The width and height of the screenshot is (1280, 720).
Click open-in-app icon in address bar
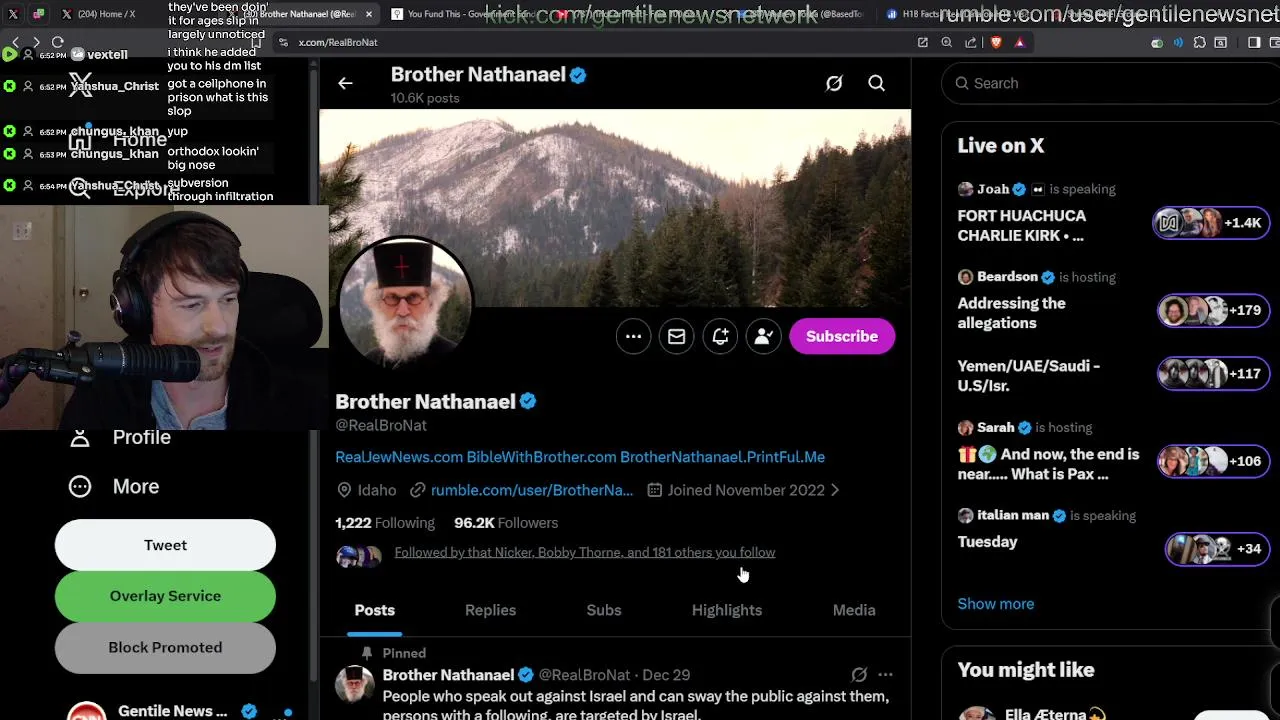[922, 43]
